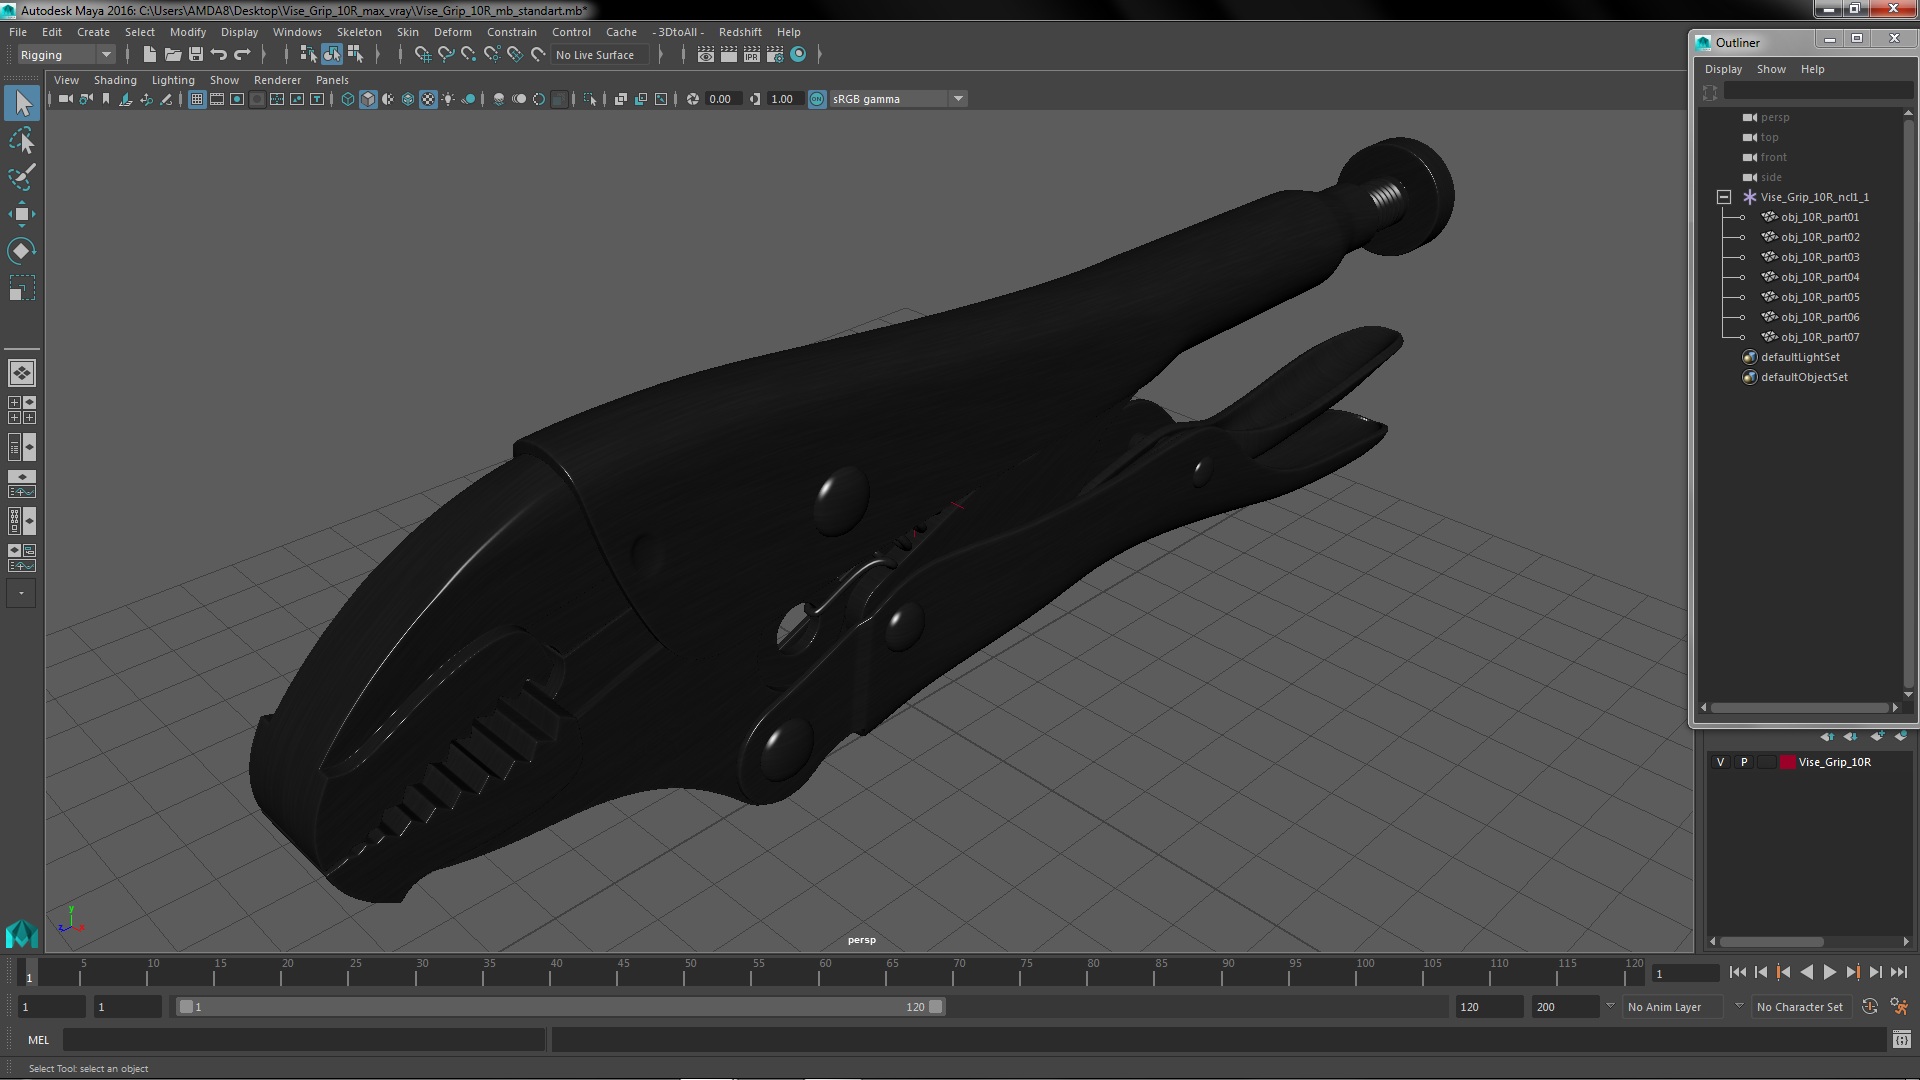Select by component type mode
This screenshot has width=1920, height=1080.
click(x=355, y=55)
